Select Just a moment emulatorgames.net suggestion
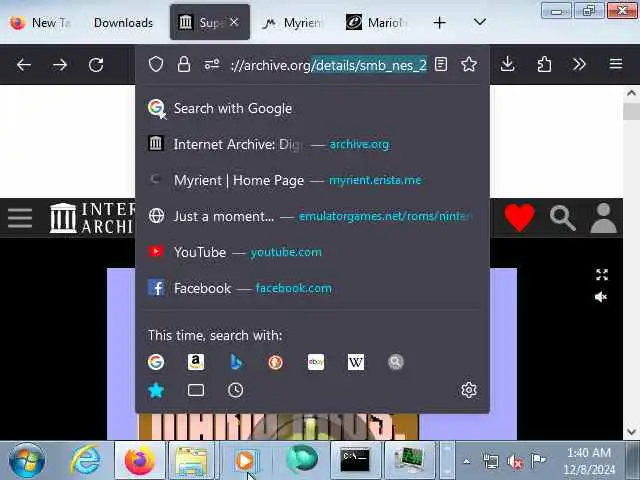Screen dimensions: 640x480 point(312,216)
